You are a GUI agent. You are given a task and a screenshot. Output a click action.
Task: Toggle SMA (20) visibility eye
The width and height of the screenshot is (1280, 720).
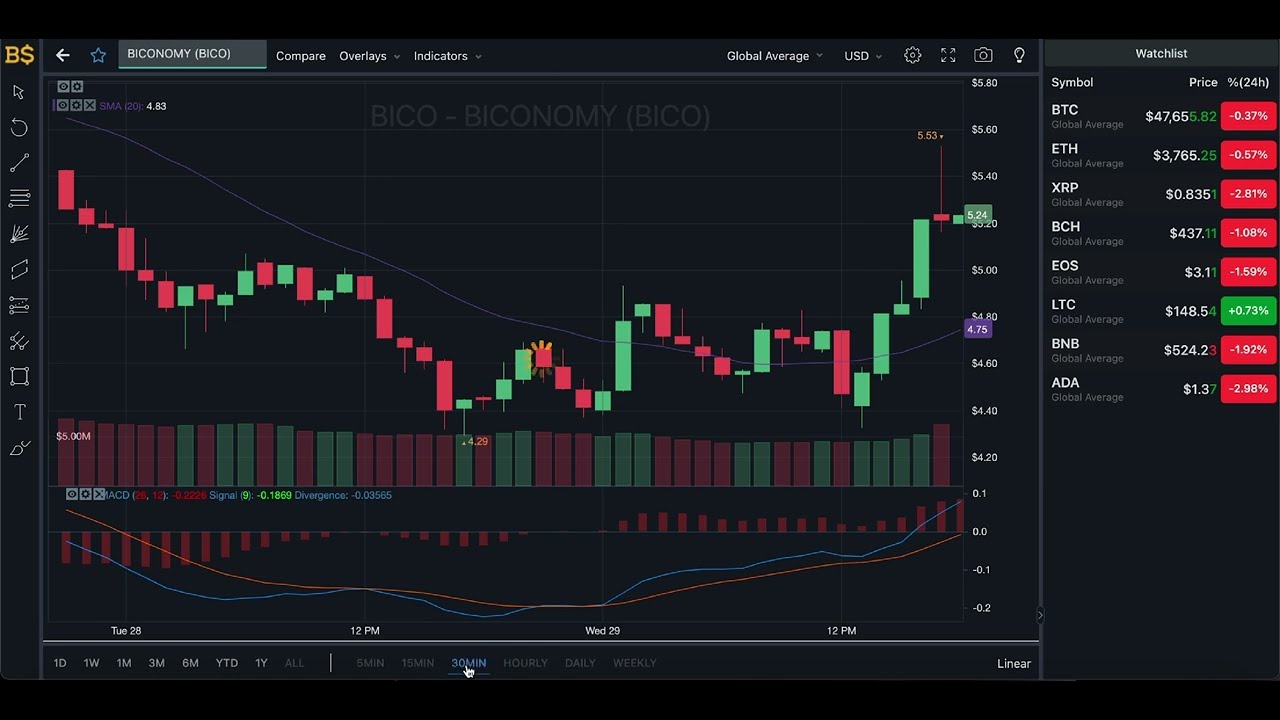click(62, 105)
